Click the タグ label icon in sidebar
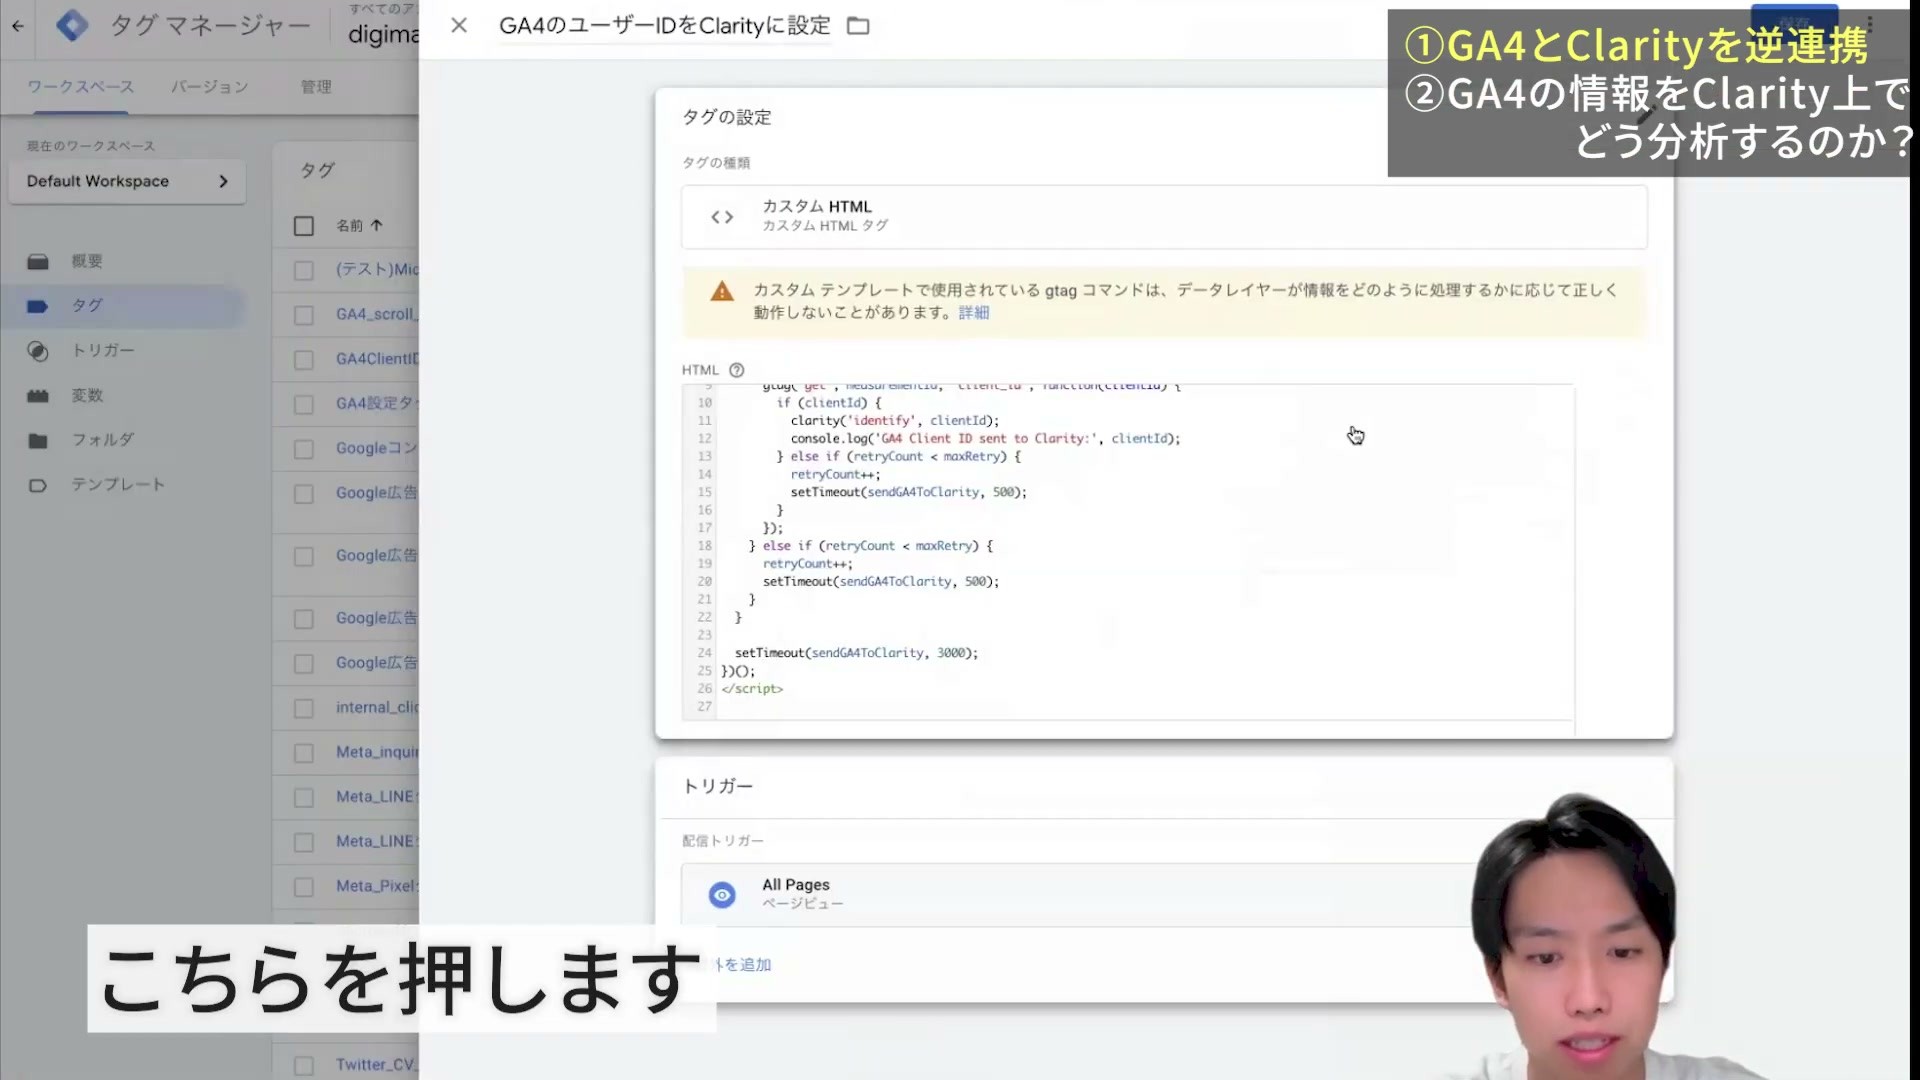1920x1080 pixels. (x=38, y=306)
